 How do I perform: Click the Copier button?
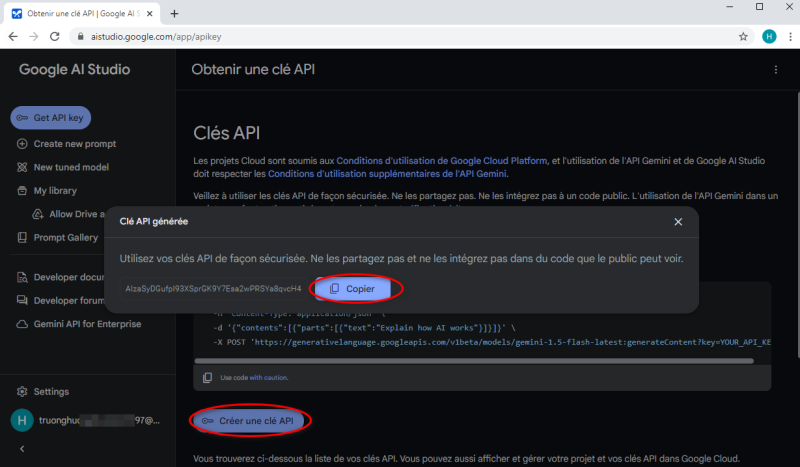353,289
